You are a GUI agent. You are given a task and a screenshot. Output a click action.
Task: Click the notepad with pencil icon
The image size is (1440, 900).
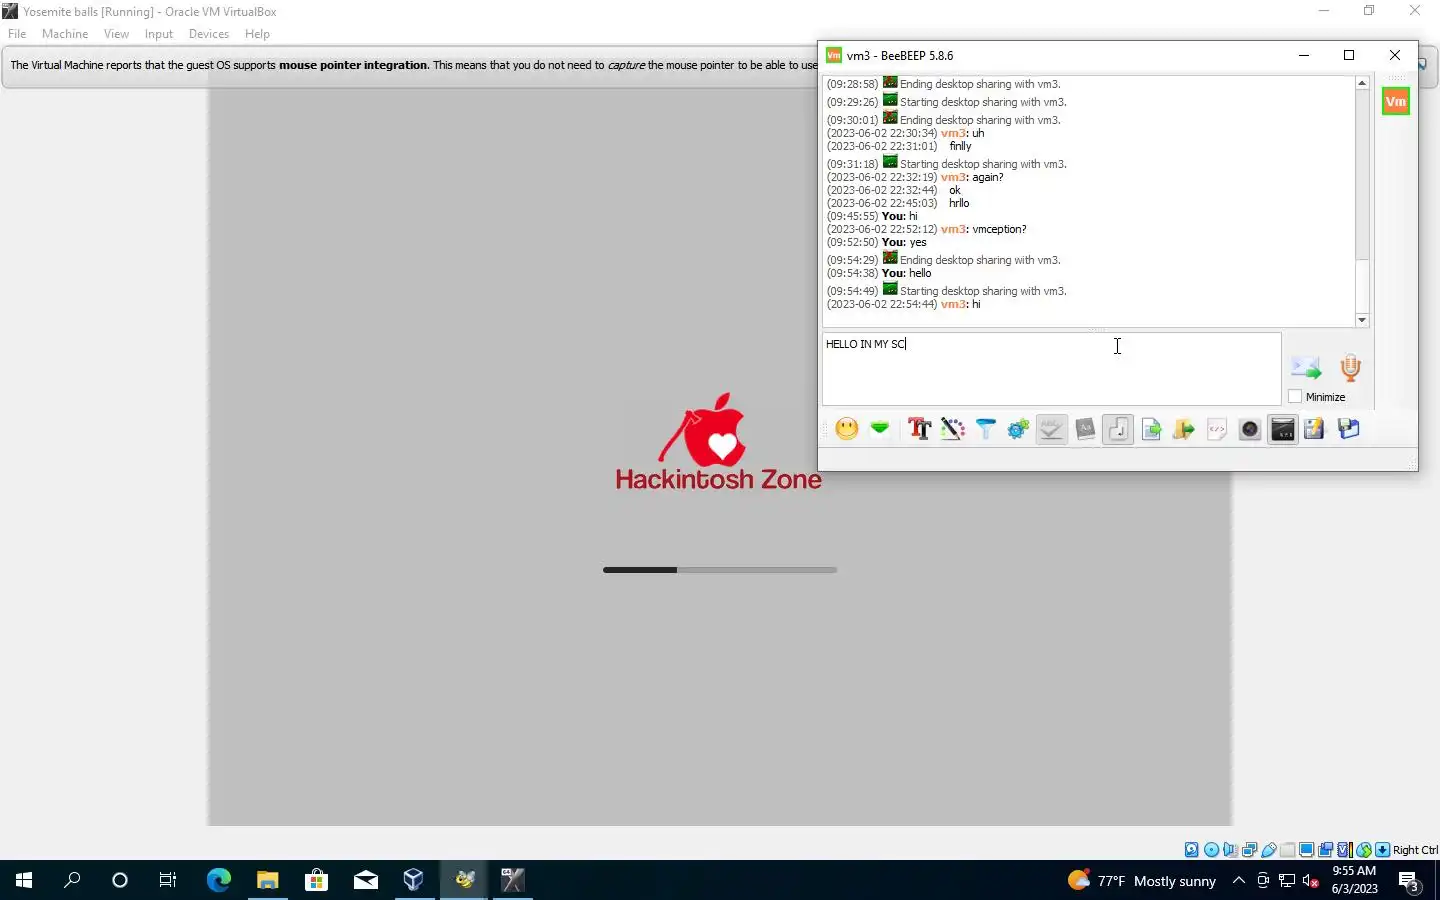[x=1315, y=429]
